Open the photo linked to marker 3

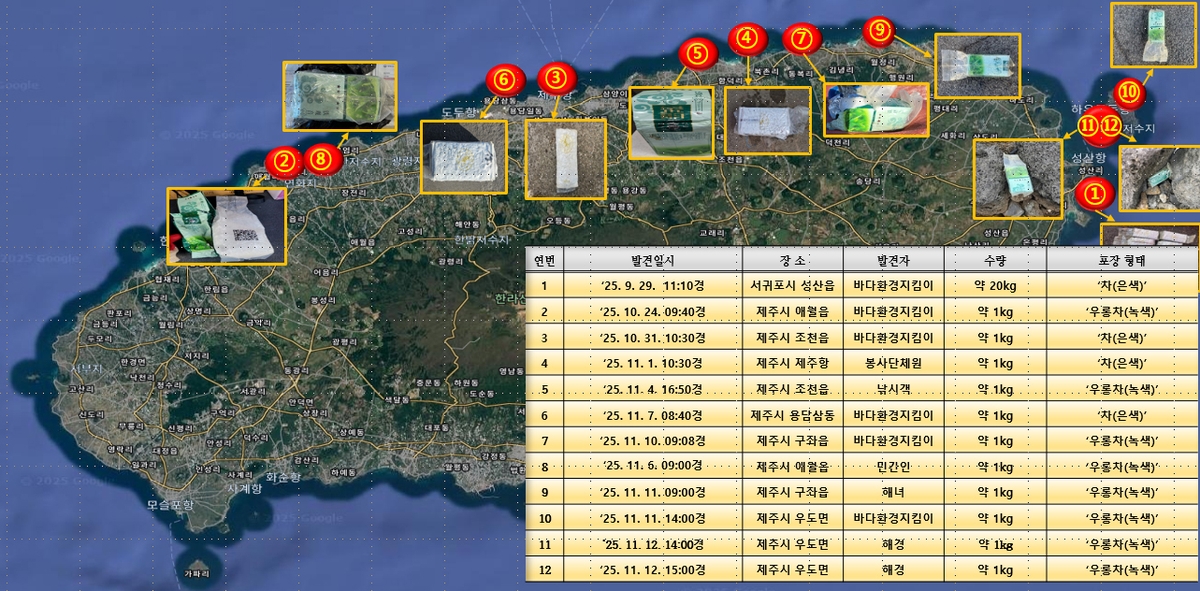[x=565, y=157]
